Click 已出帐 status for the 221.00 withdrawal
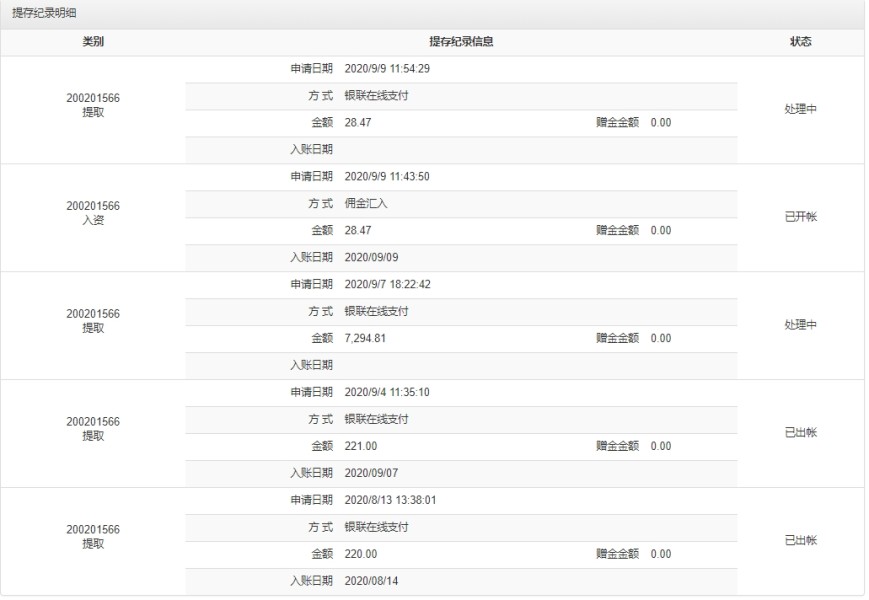869x600 pixels. click(800, 433)
